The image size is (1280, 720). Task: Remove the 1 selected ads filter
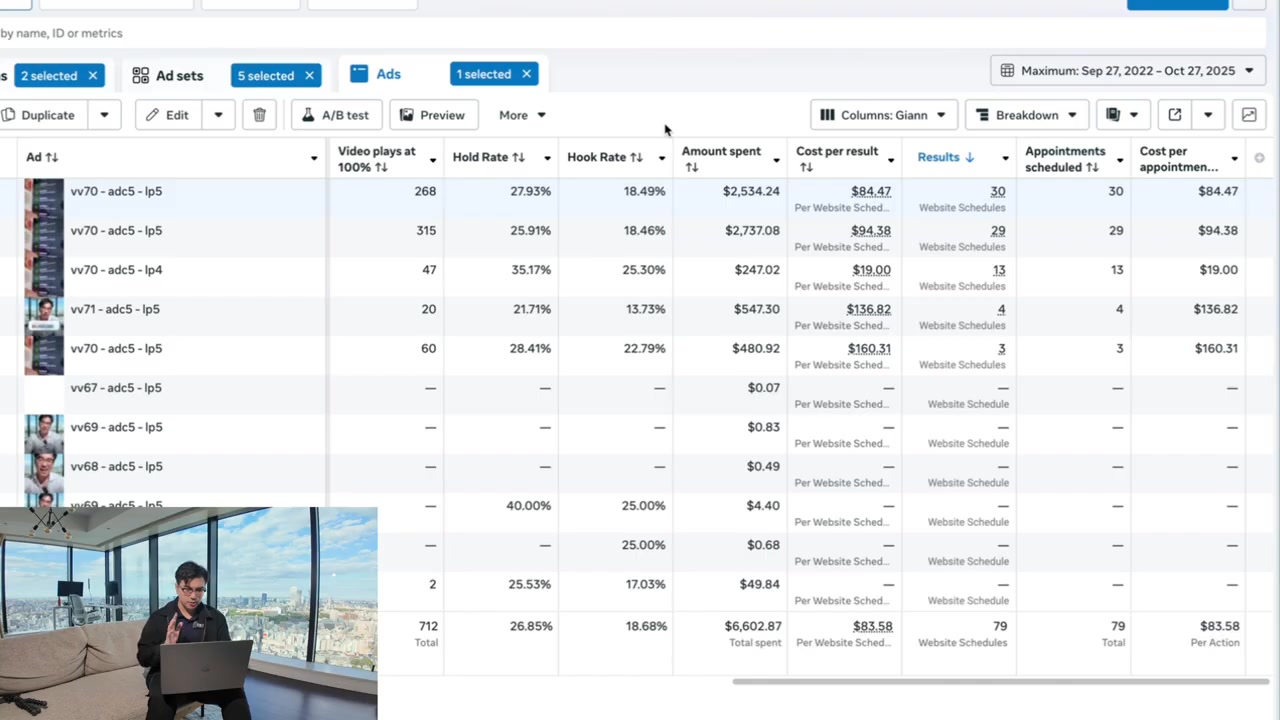(x=526, y=74)
